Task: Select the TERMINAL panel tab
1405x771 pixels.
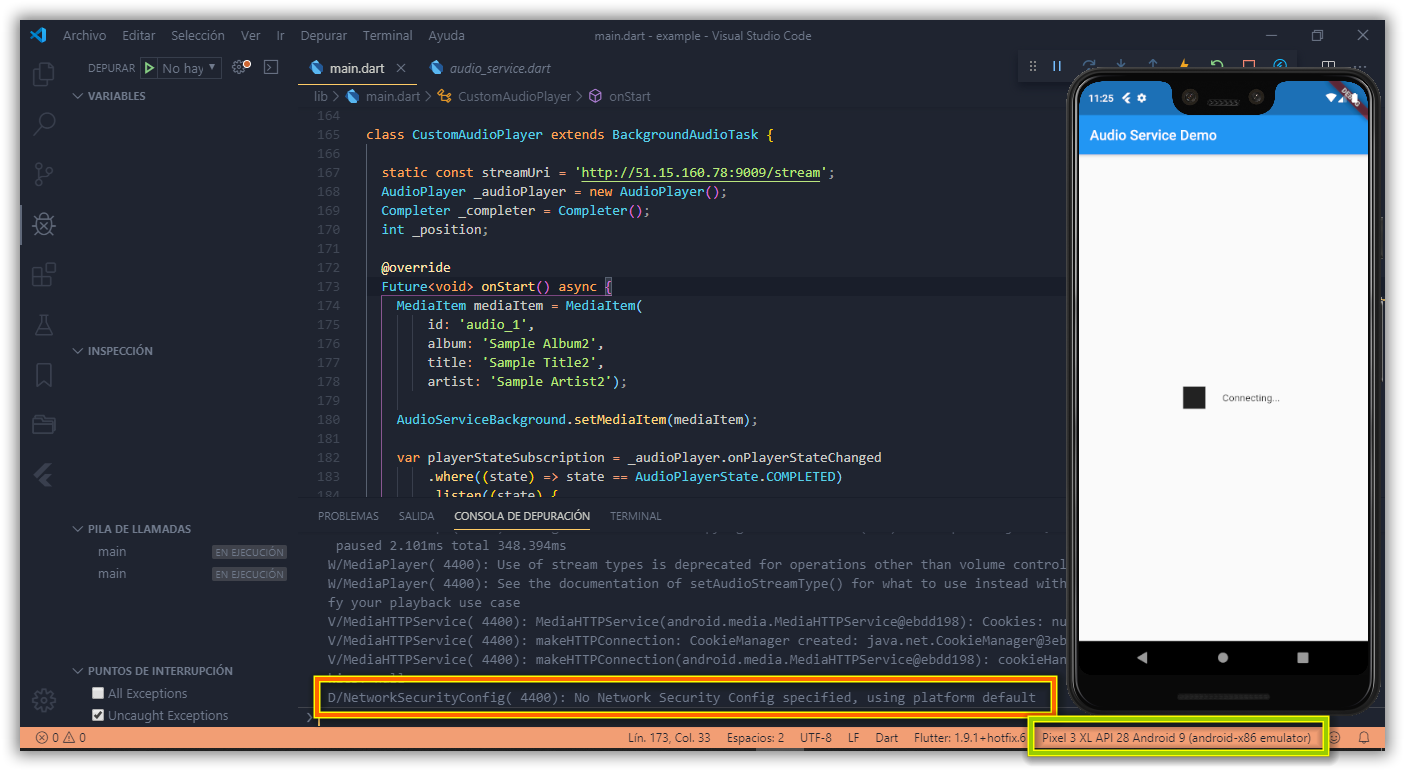Action: point(635,516)
